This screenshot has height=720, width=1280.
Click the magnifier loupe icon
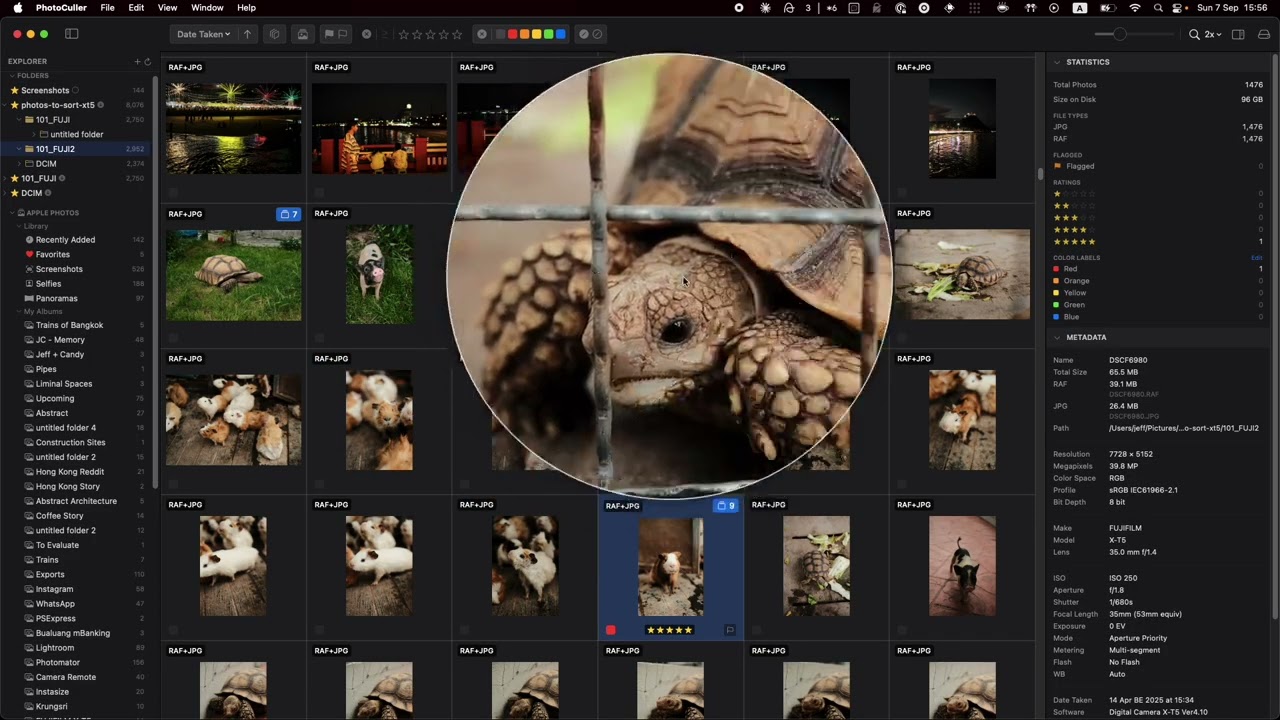tap(1194, 34)
